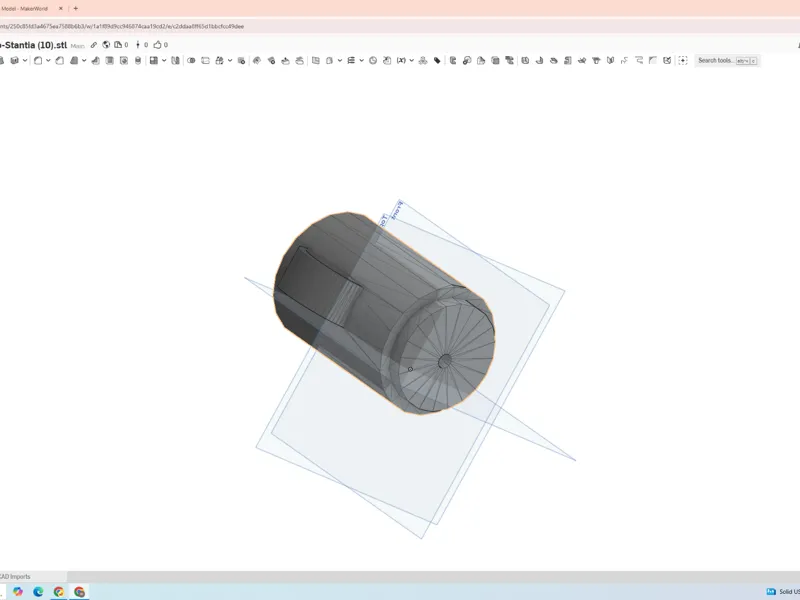The width and height of the screenshot is (800, 600).
Task: Select the Mirror tool icon
Action: tap(175, 60)
